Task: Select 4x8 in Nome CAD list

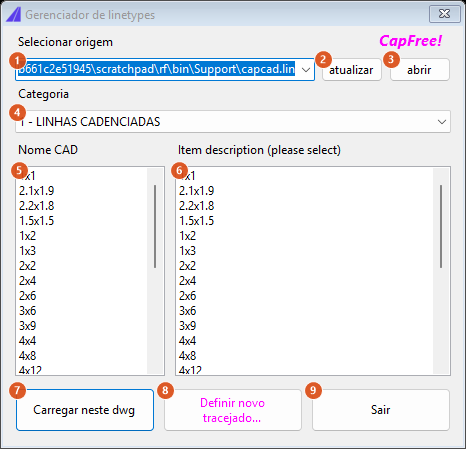Action: (81, 356)
